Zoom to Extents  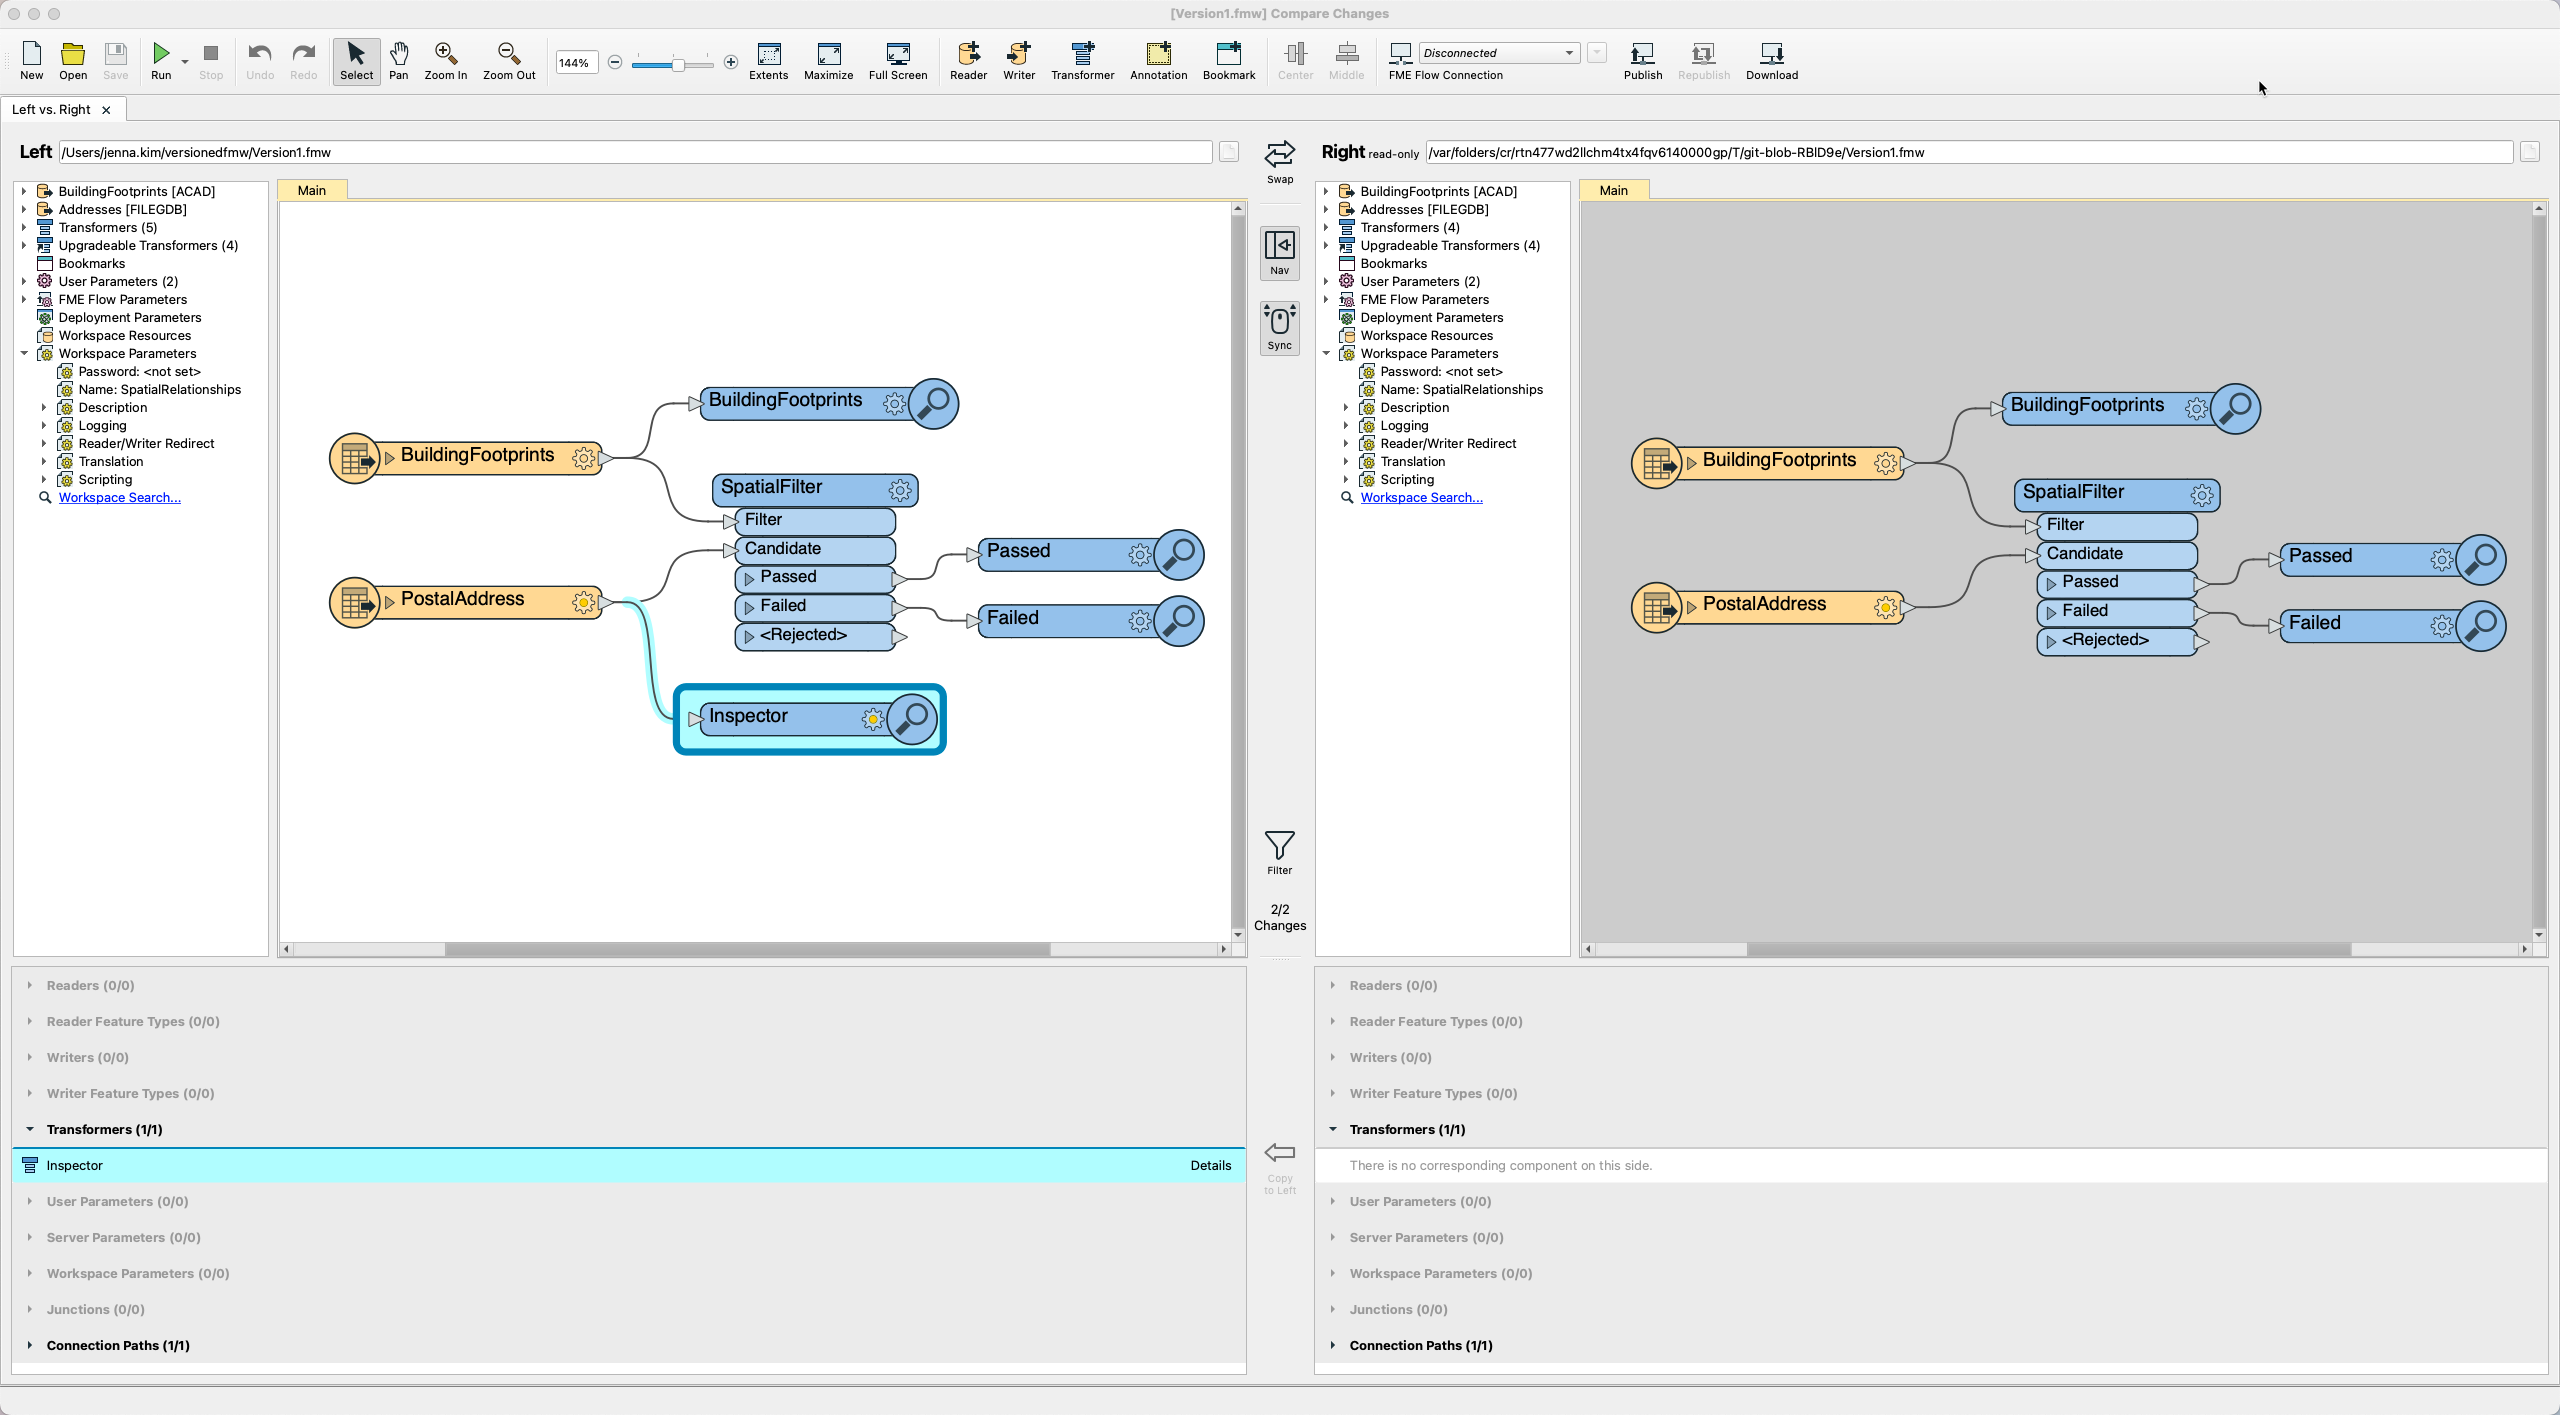click(769, 60)
